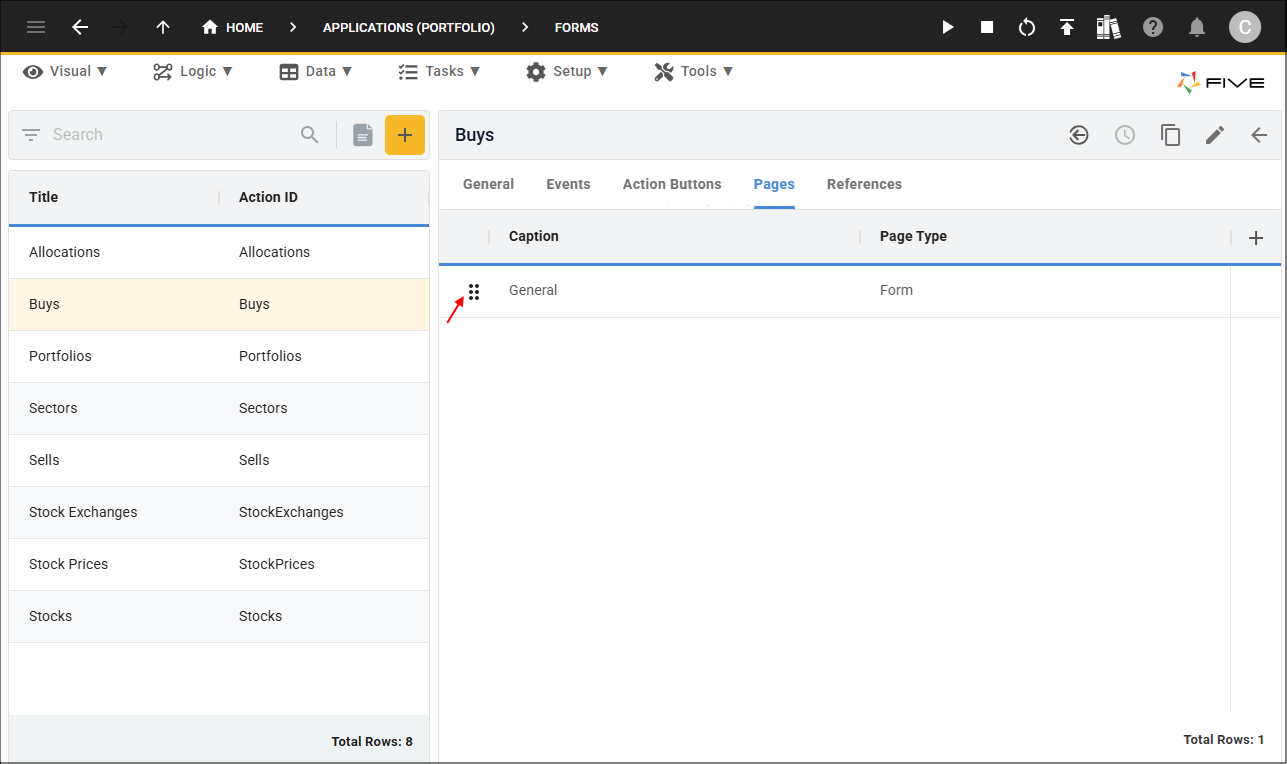Add a page with plus icon

pyautogui.click(x=1256, y=238)
